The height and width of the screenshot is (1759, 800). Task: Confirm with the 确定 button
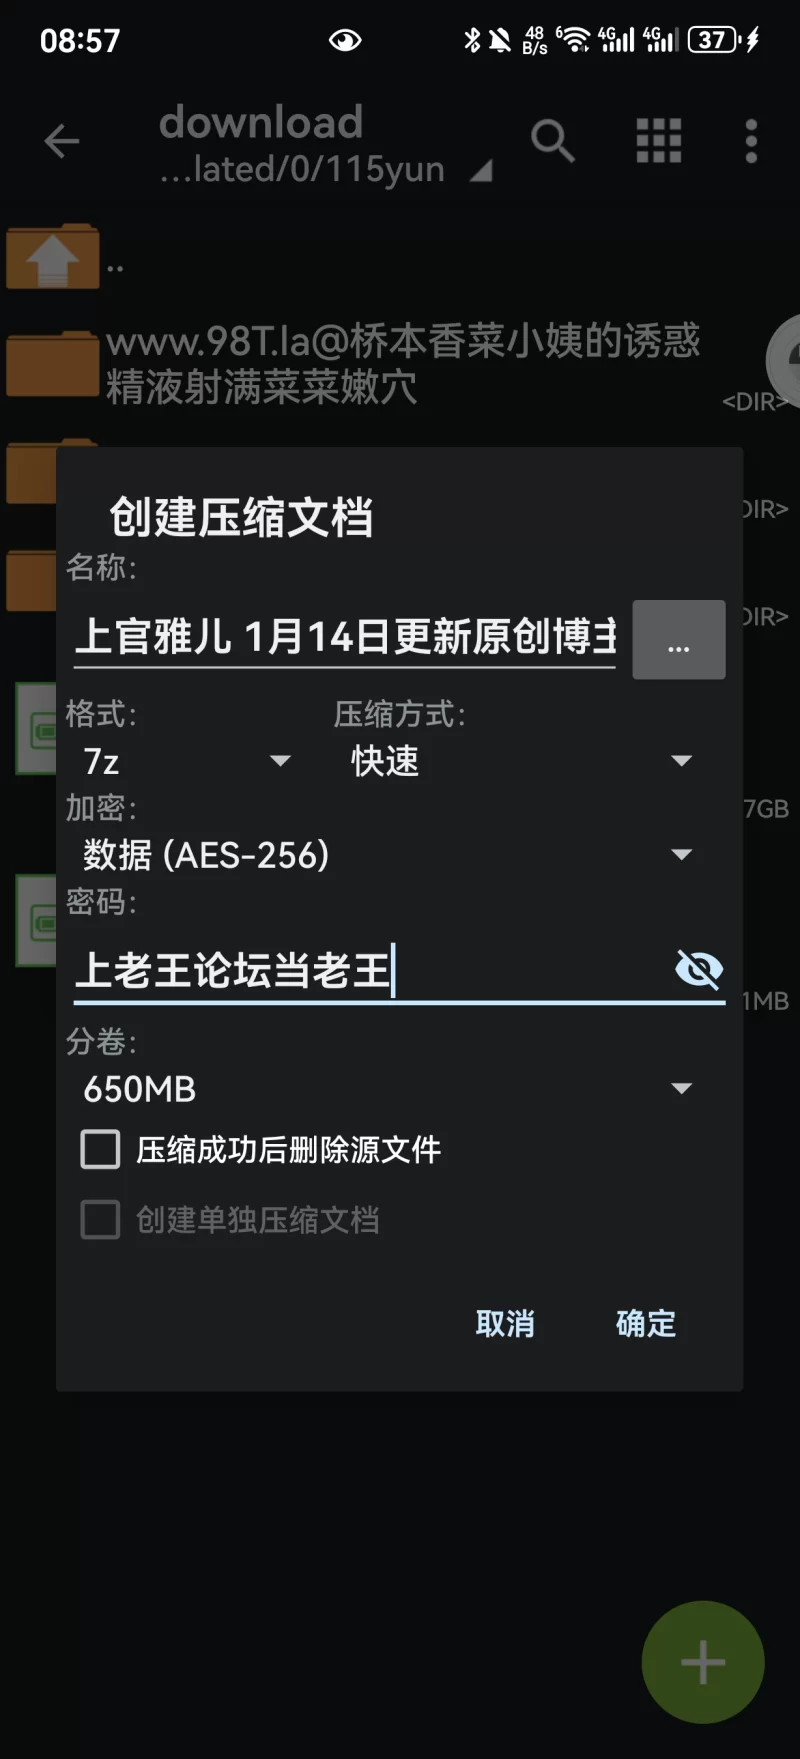(x=646, y=1324)
